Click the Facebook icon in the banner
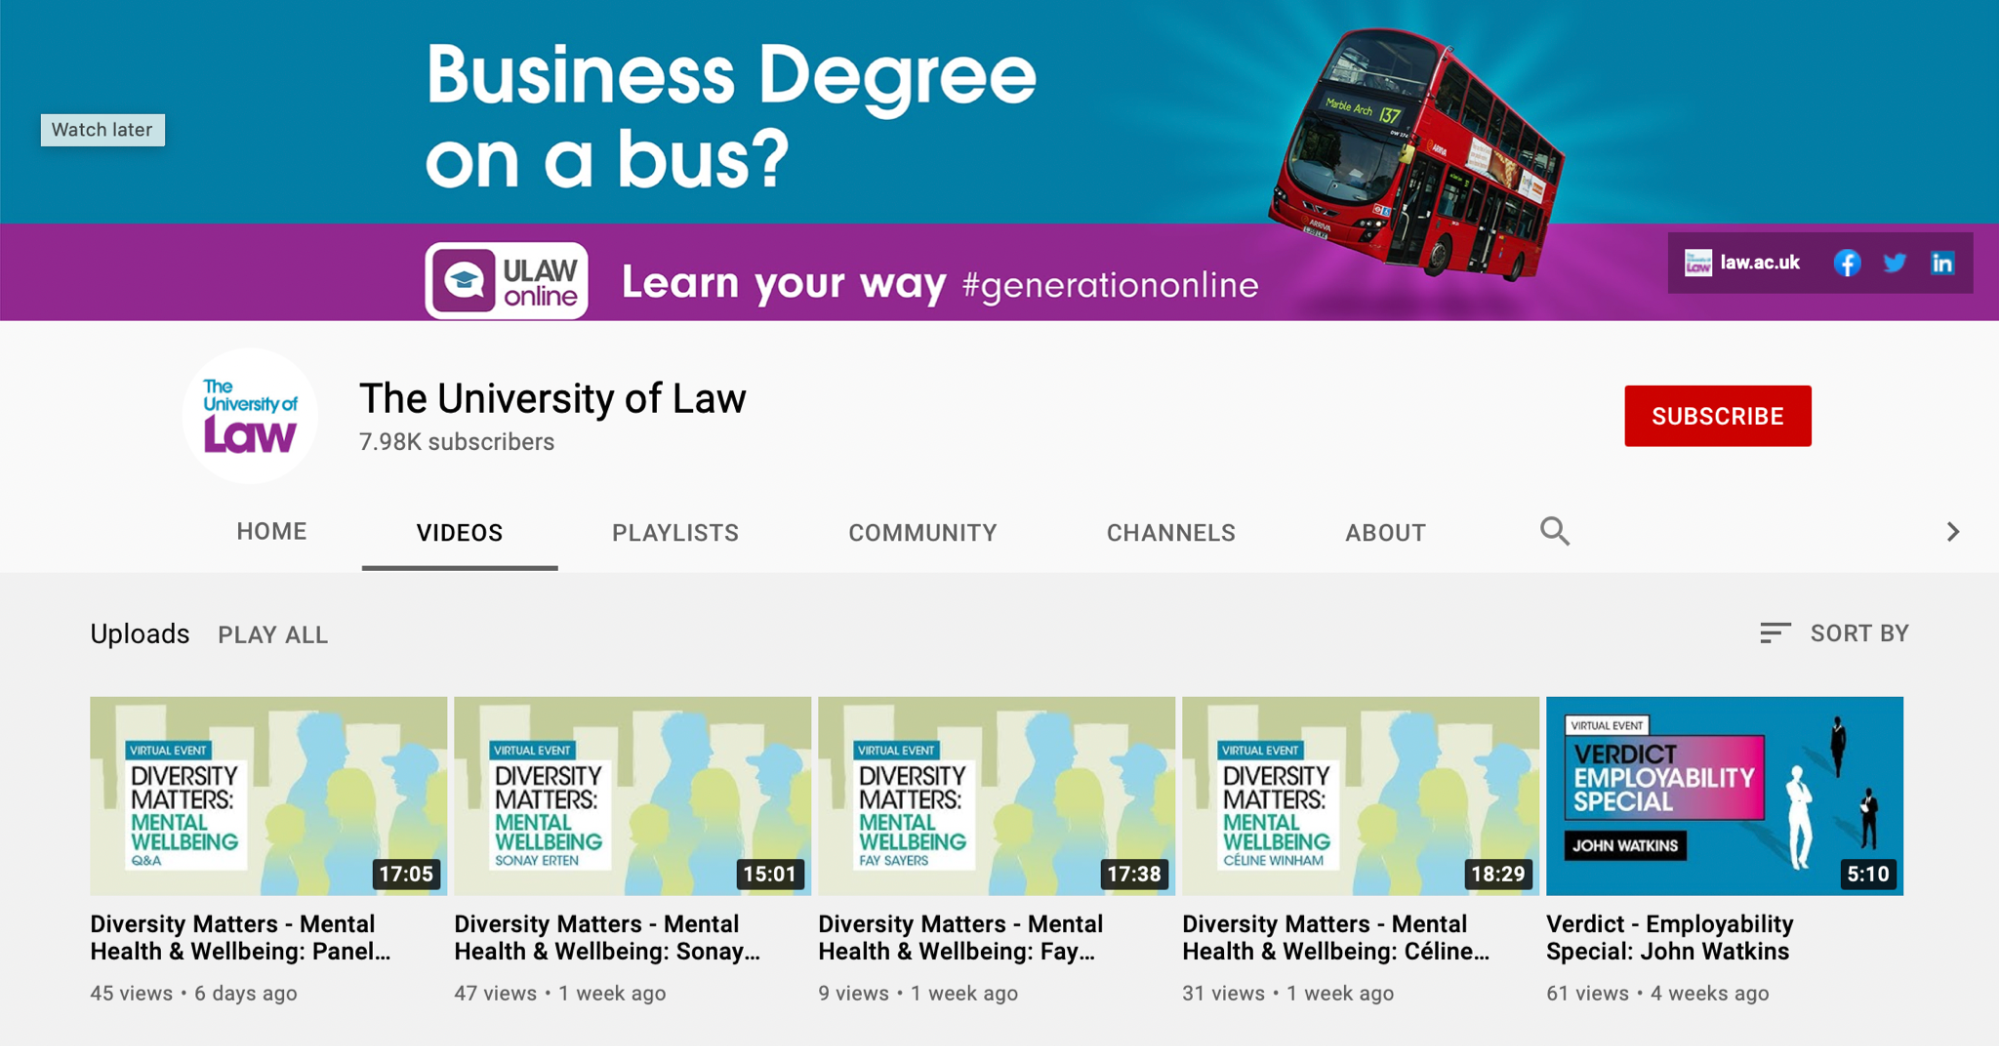1999x1047 pixels. pyautogui.click(x=1846, y=263)
